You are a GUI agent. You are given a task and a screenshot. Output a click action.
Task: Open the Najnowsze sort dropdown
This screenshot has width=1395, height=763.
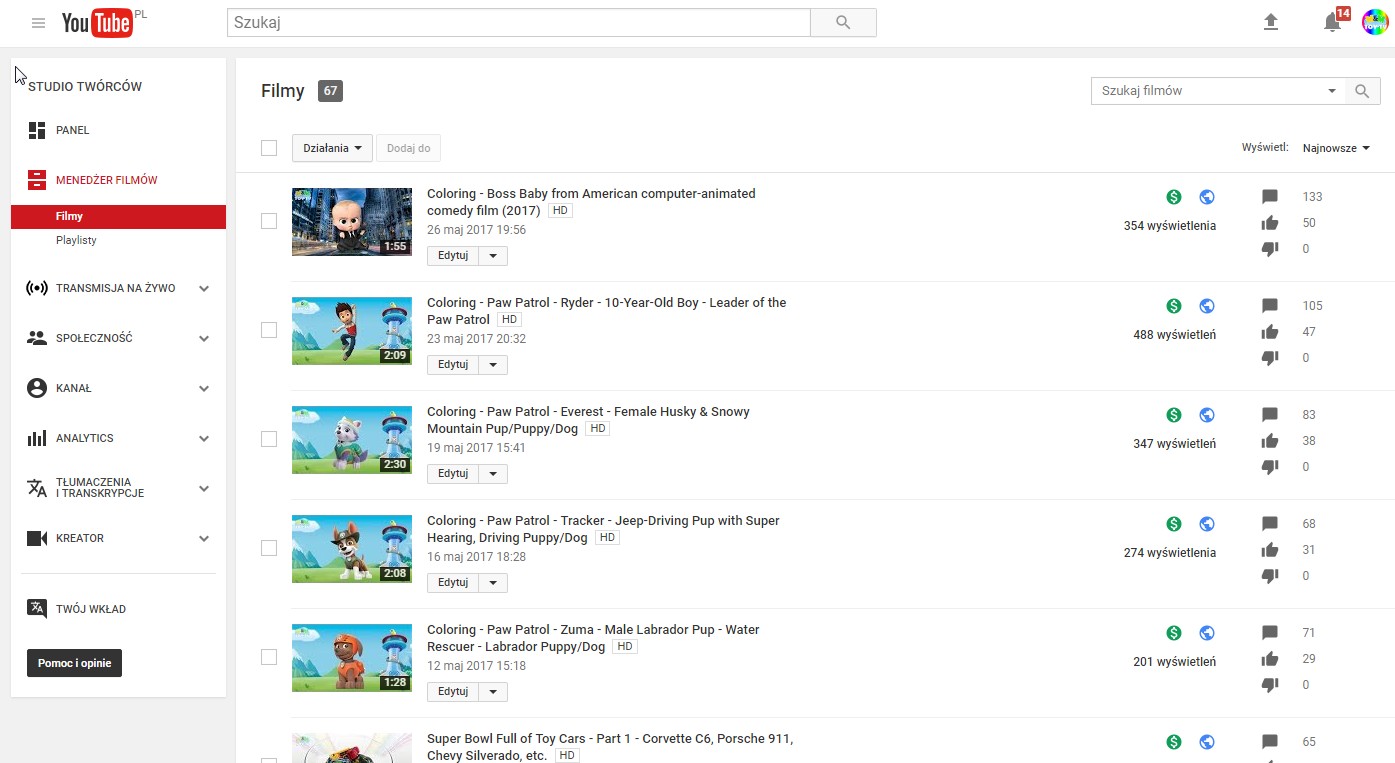1336,148
